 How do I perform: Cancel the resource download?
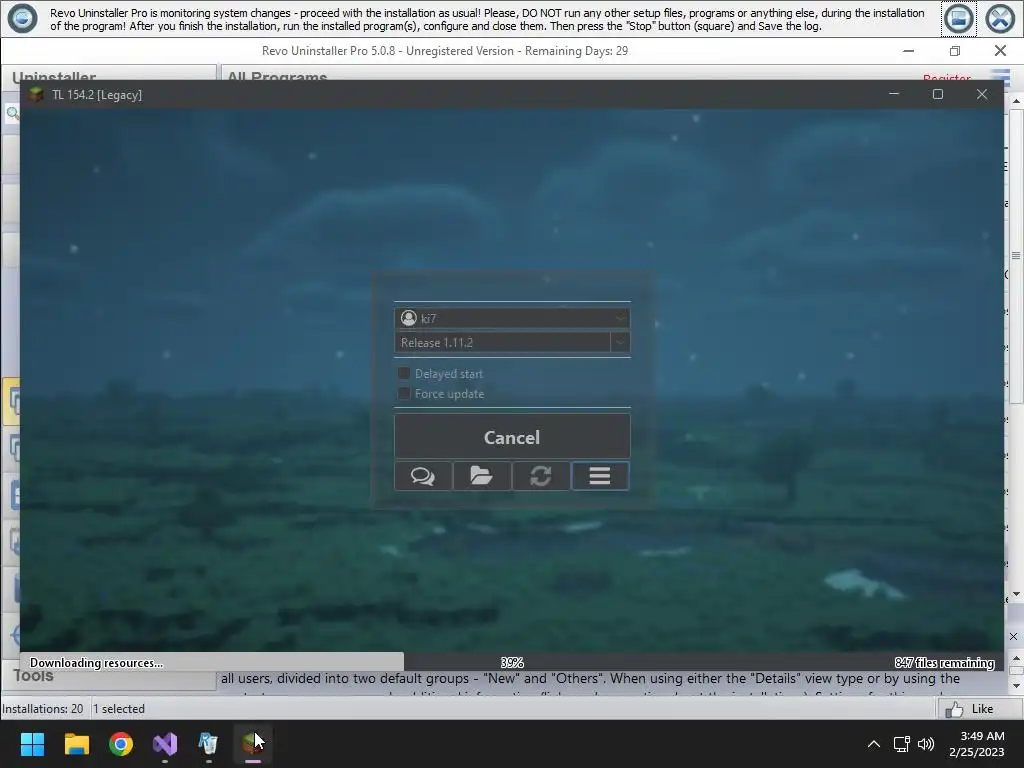[x=512, y=436]
